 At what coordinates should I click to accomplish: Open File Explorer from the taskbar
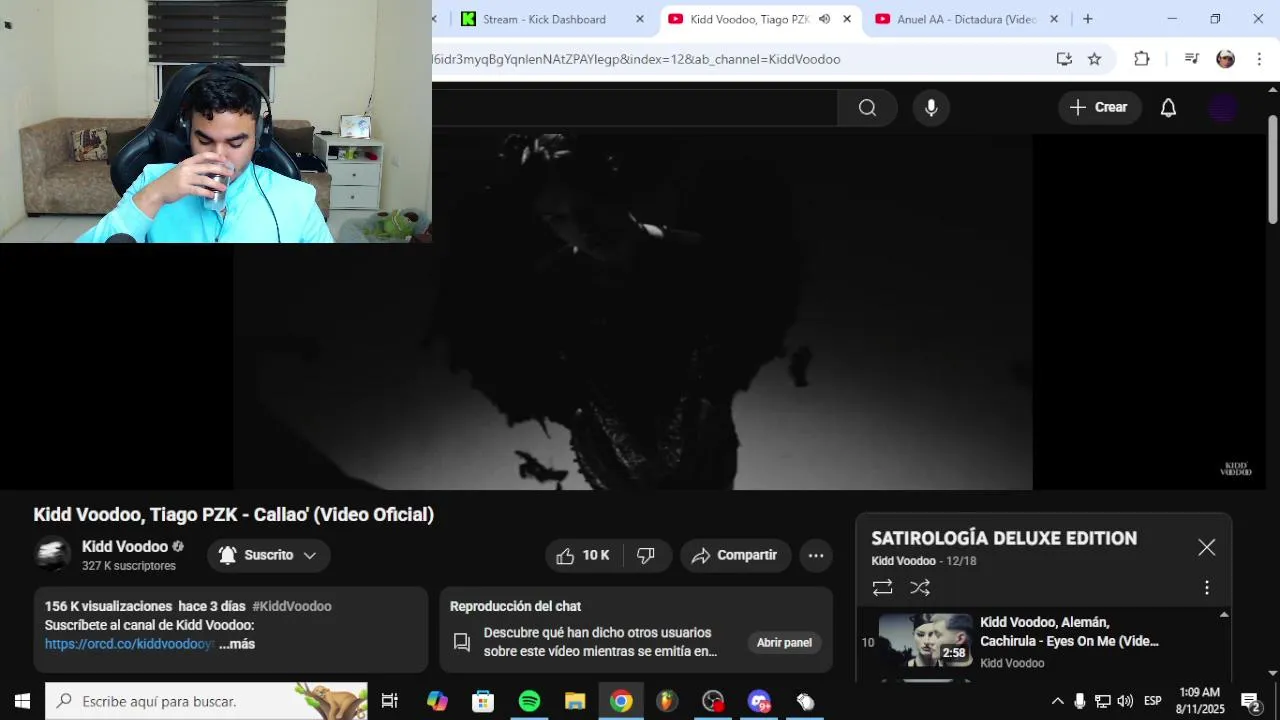pyautogui.click(x=575, y=701)
